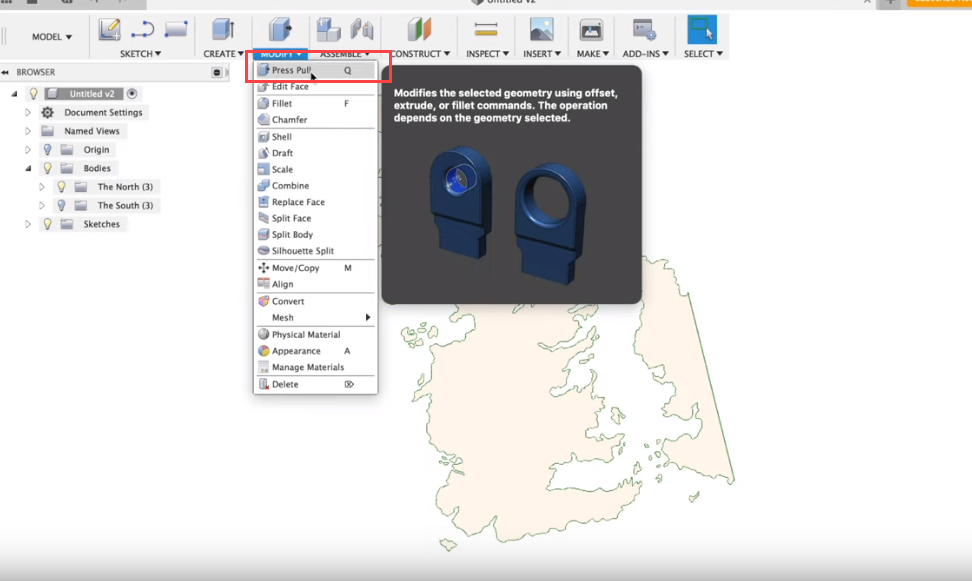Screen dimensions: 972x581
Task: Choose Edit Face from the menu
Action: coord(315,86)
